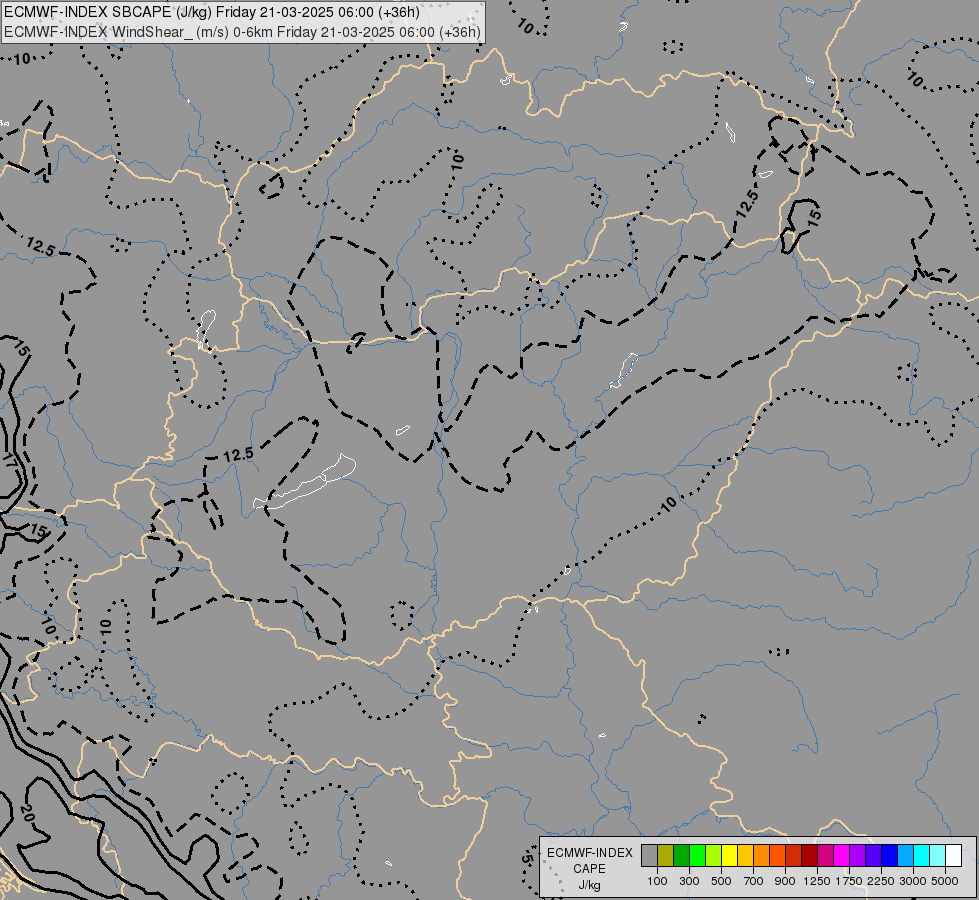Click the SBCAPE title line at the top

coord(212,12)
